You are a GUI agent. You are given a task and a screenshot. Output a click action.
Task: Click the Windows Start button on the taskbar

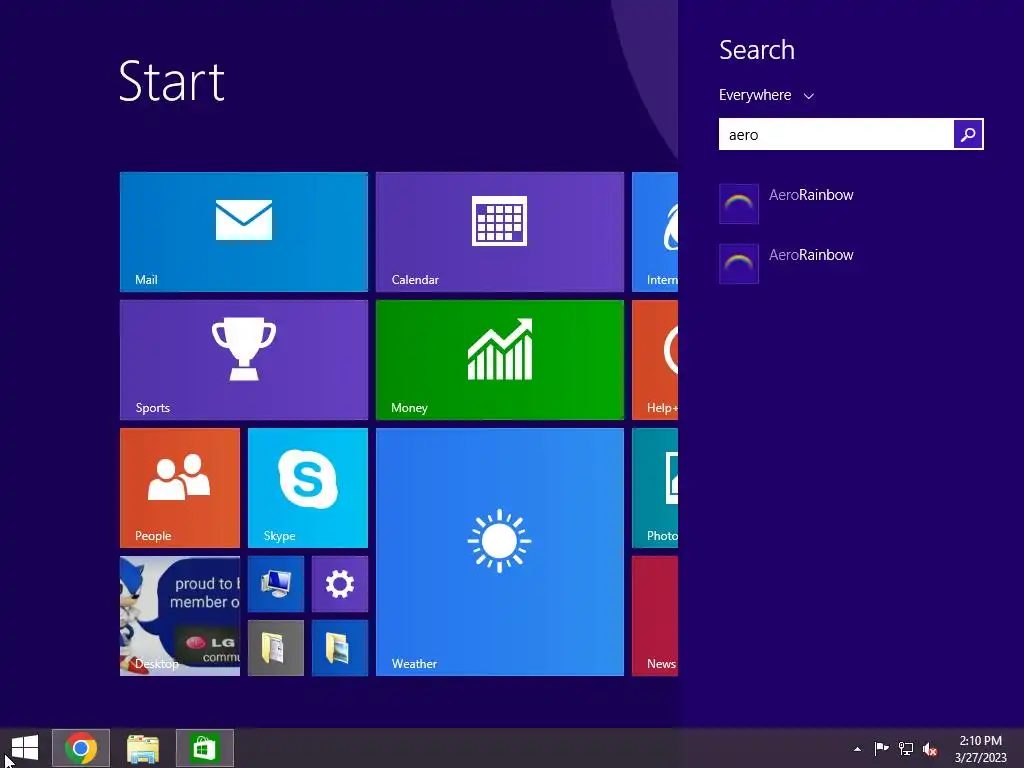25,748
